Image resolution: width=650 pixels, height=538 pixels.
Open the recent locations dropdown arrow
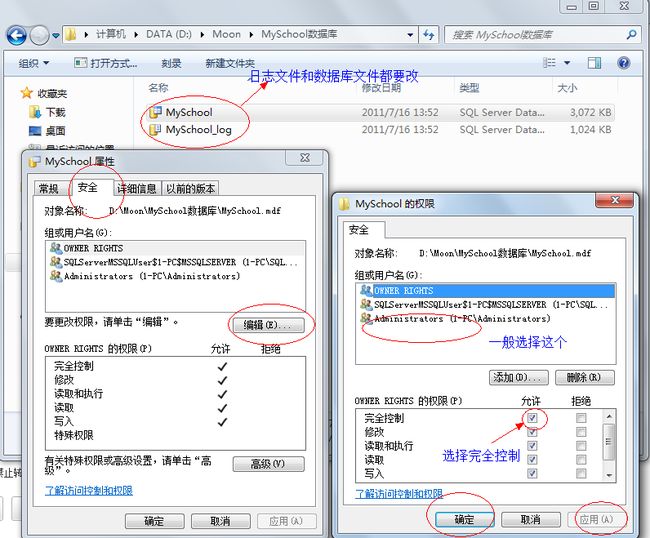(x=56, y=36)
